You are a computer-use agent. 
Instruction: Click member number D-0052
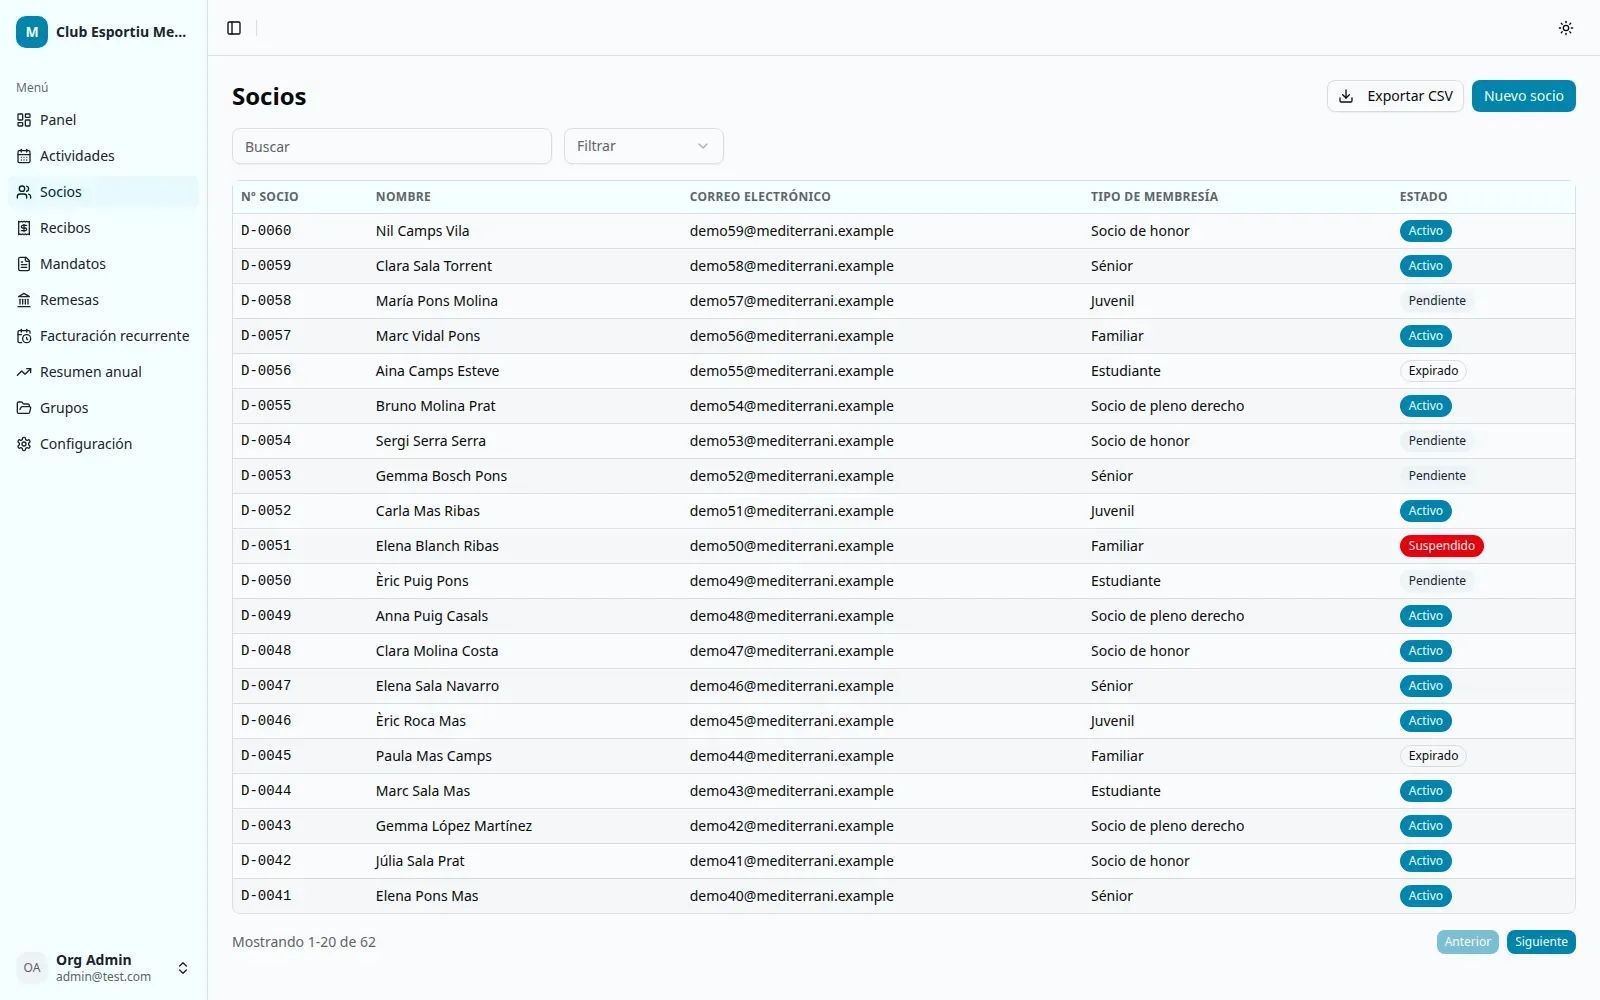pos(266,511)
